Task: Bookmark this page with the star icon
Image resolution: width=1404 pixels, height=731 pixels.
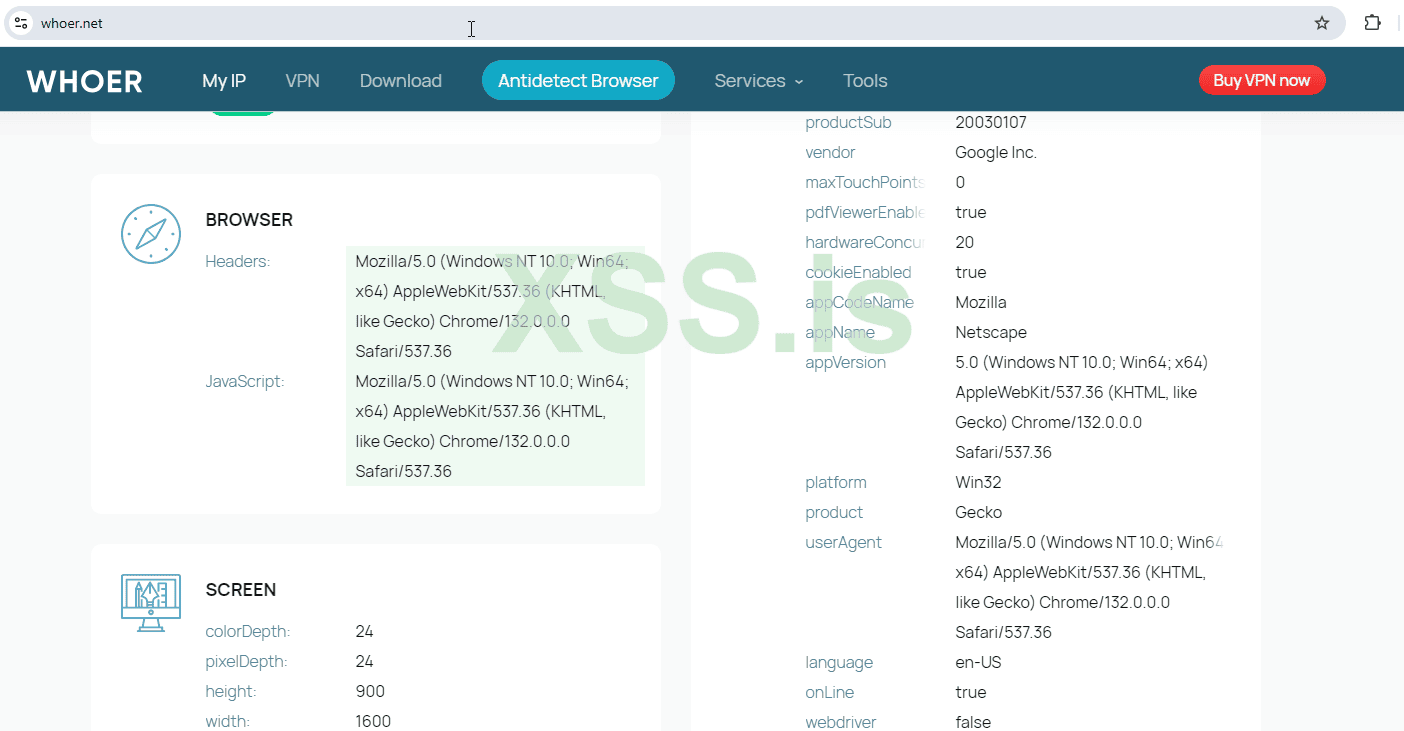Action: pyautogui.click(x=1322, y=23)
